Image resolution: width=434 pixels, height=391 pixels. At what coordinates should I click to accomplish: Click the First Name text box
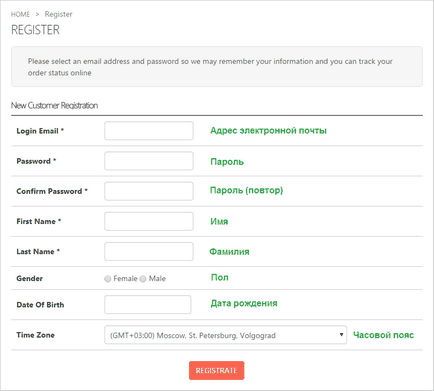pos(149,221)
